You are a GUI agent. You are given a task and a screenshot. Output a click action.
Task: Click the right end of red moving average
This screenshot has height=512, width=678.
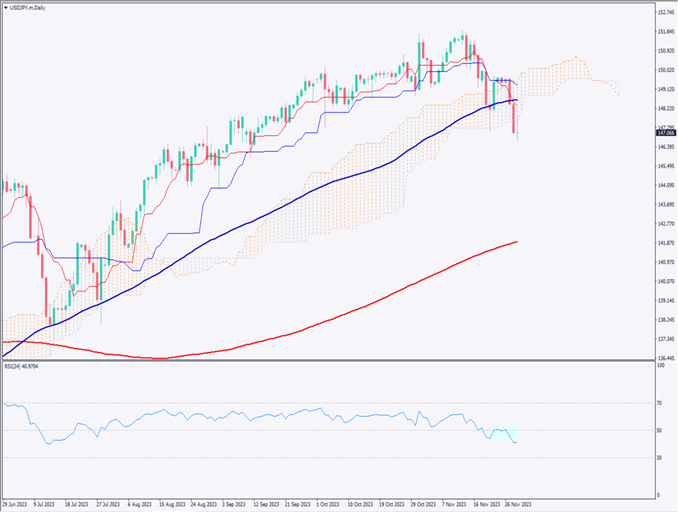pyautogui.click(x=516, y=242)
